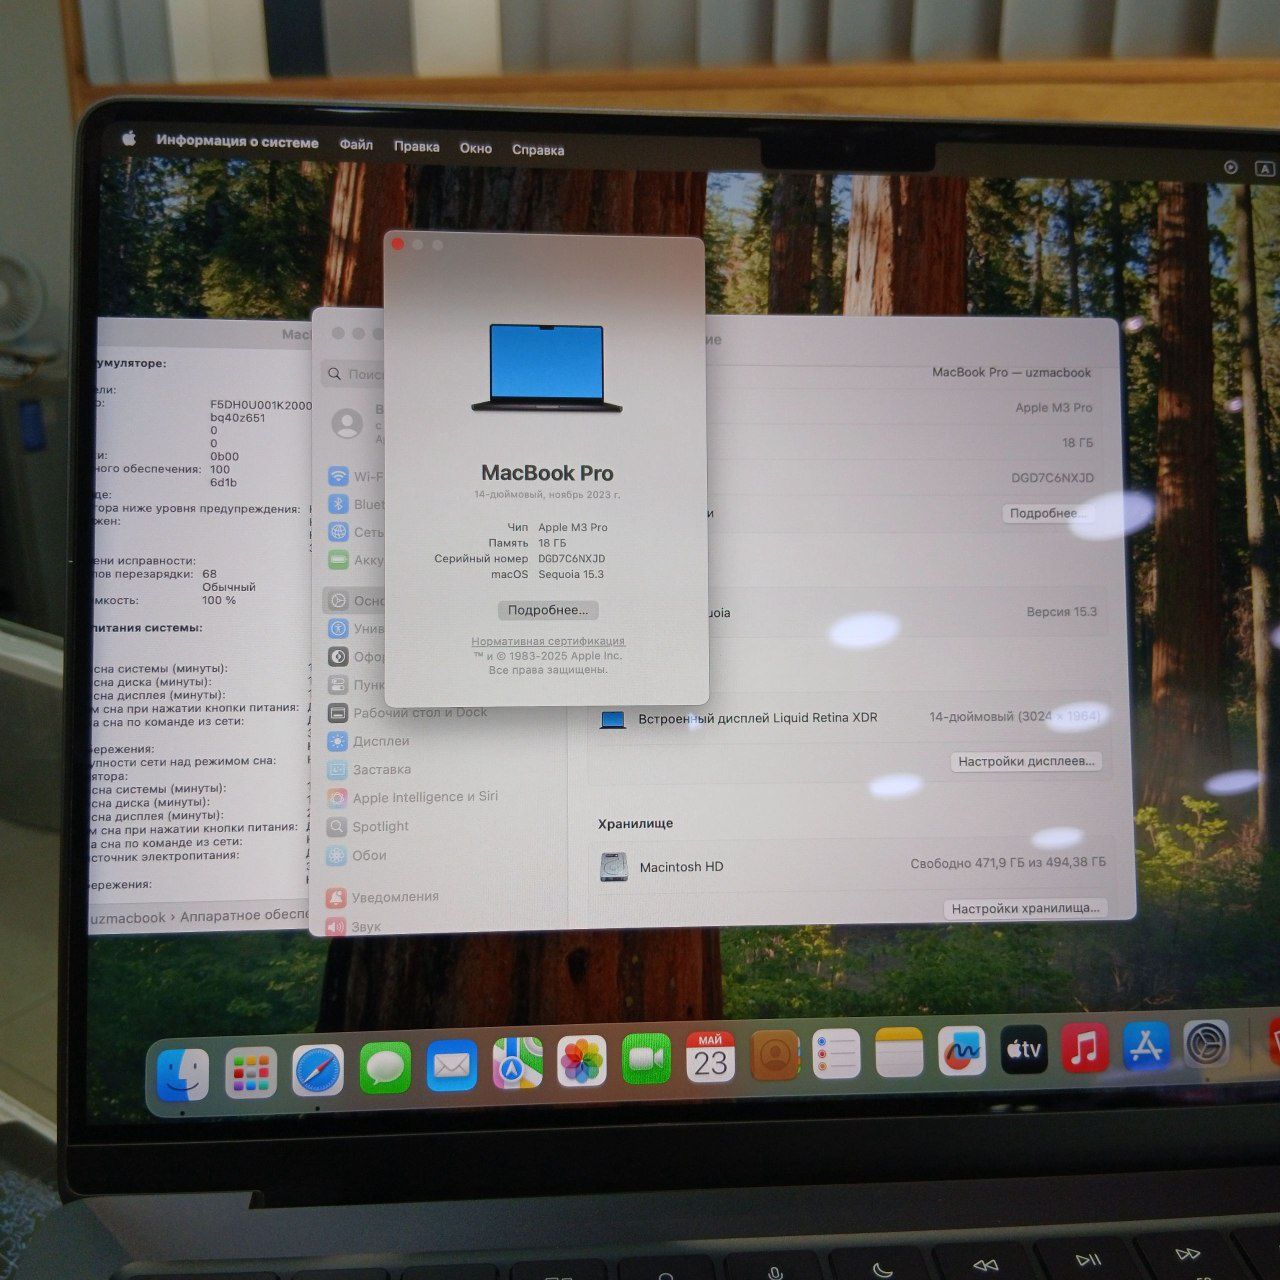Open the Music app in Dock
The width and height of the screenshot is (1280, 1280).
click(1084, 1048)
